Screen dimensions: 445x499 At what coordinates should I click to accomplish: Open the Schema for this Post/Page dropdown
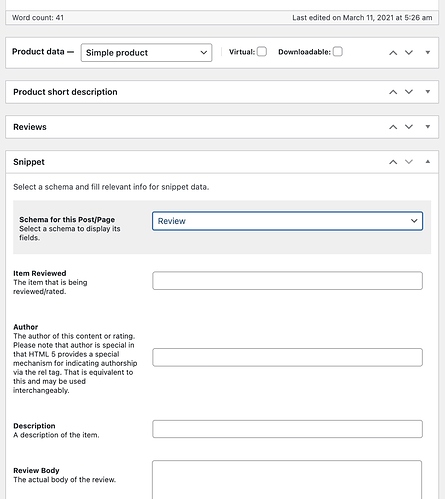pyautogui.click(x=287, y=221)
